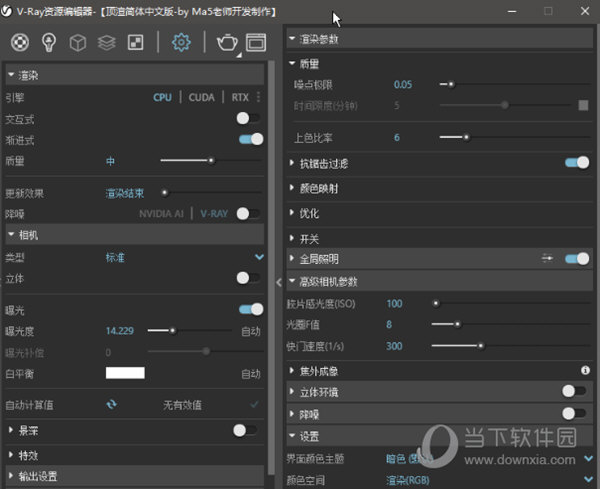Toggle the 交互式 interactive switch

[249, 118]
